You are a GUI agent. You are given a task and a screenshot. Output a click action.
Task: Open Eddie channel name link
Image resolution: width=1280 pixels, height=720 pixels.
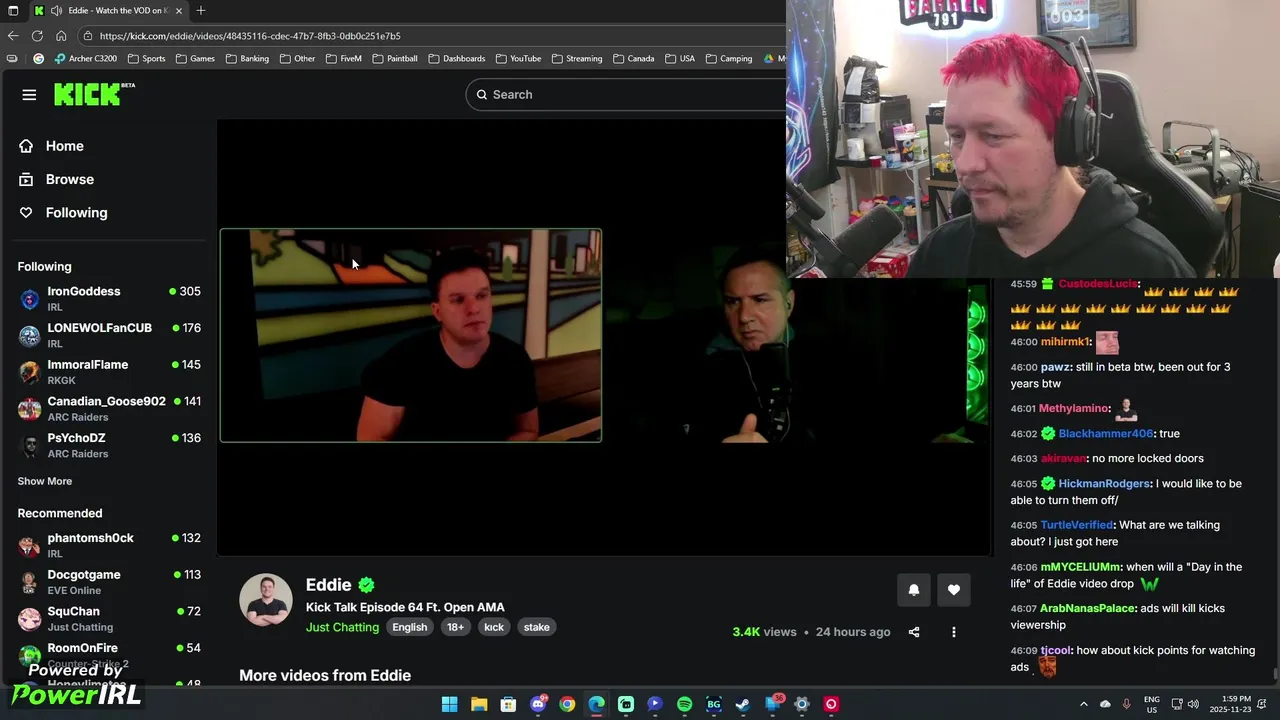point(329,585)
